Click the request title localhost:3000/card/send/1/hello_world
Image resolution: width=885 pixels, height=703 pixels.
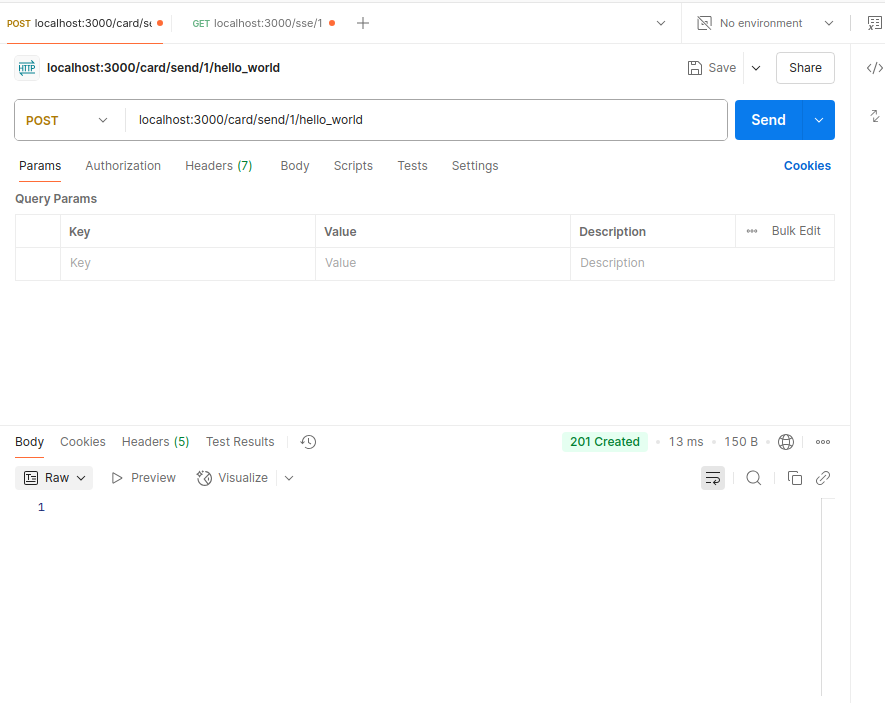pyautogui.click(x=163, y=68)
